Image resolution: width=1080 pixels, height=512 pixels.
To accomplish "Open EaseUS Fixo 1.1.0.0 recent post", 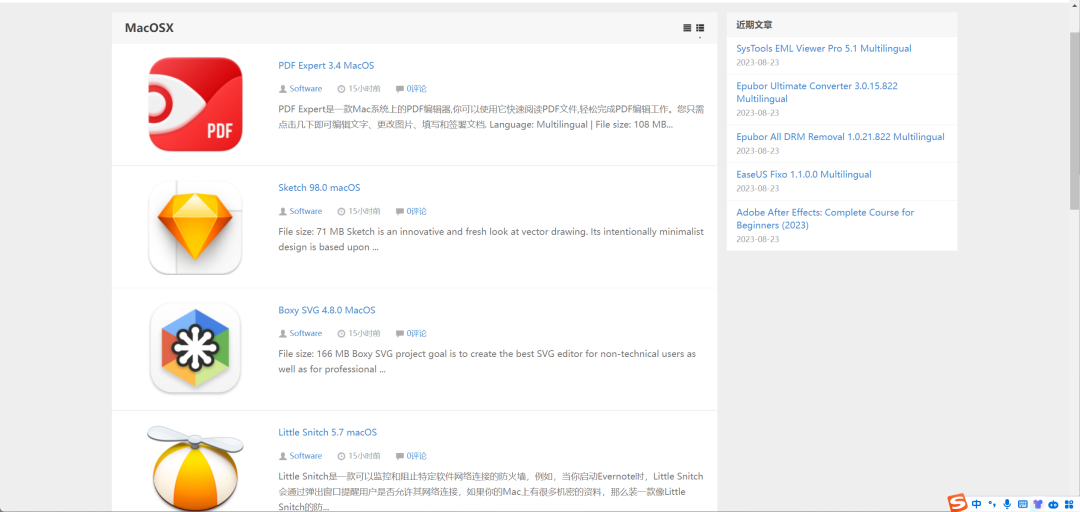I will 804,174.
